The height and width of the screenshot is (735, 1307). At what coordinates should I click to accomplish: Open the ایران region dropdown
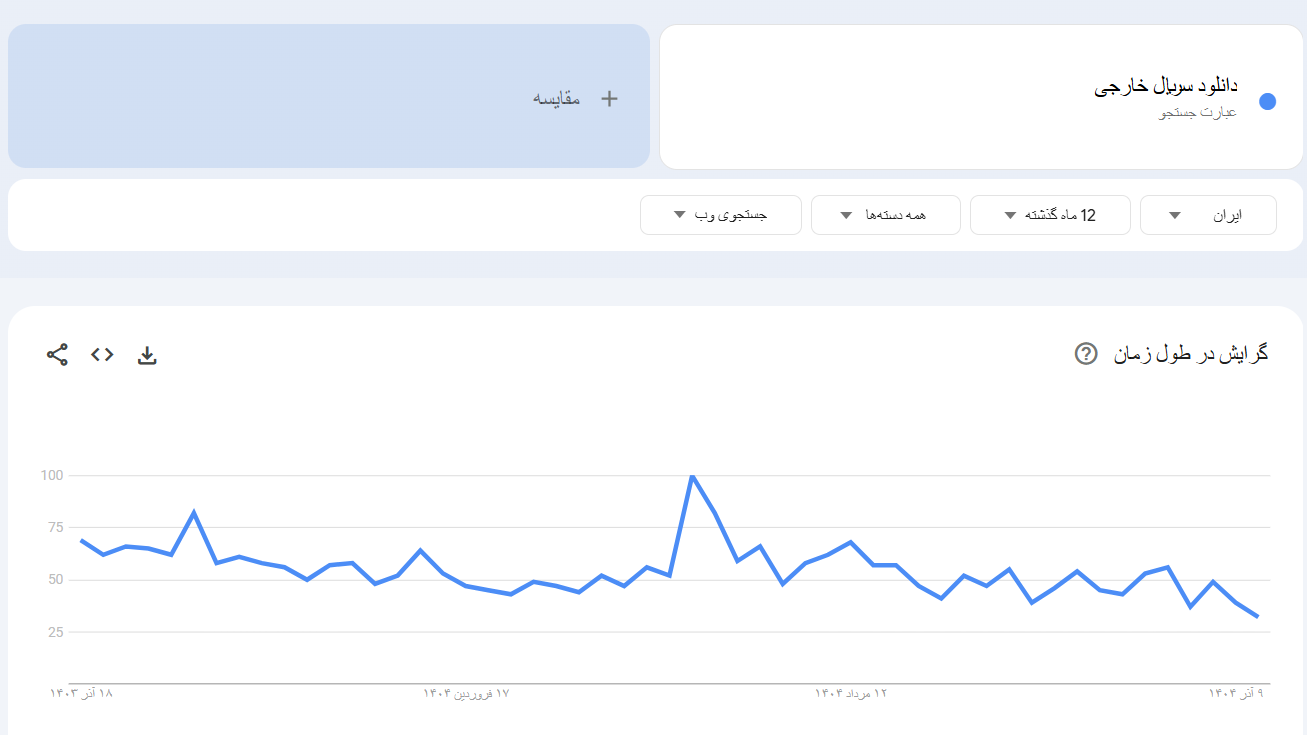[1208, 215]
